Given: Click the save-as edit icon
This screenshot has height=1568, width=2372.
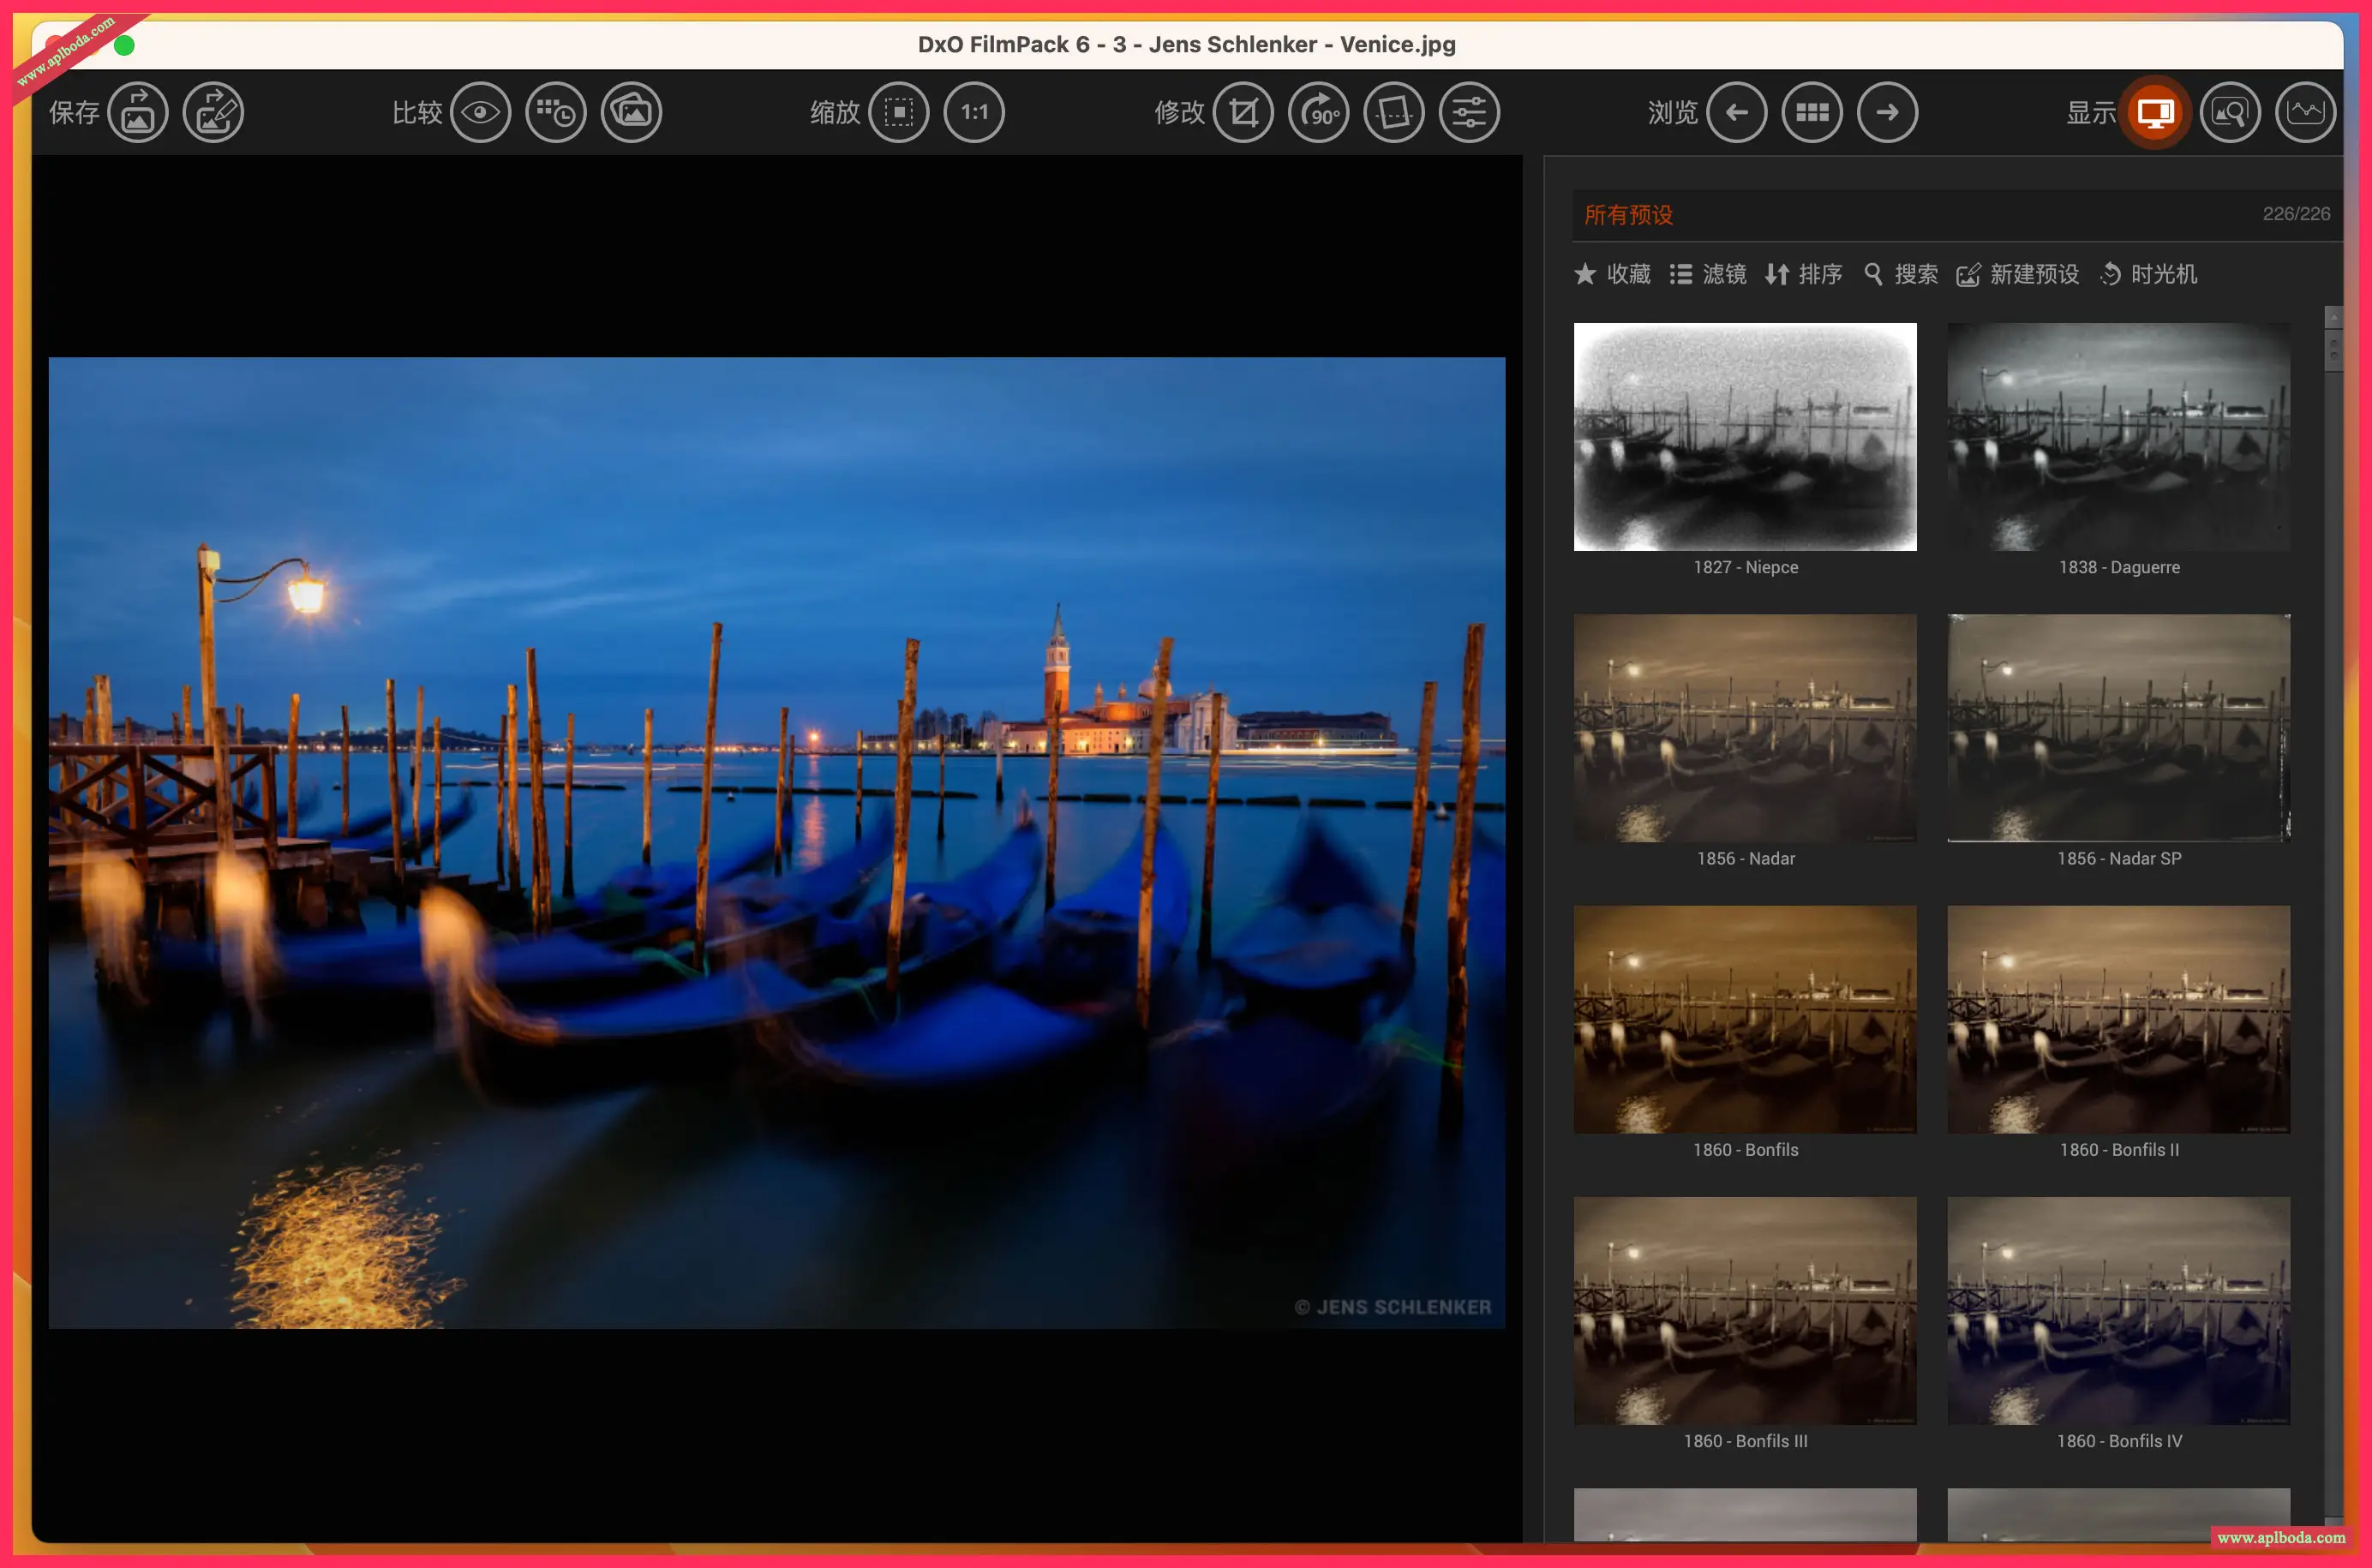Looking at the screenshot, I should tap(213, 112).
